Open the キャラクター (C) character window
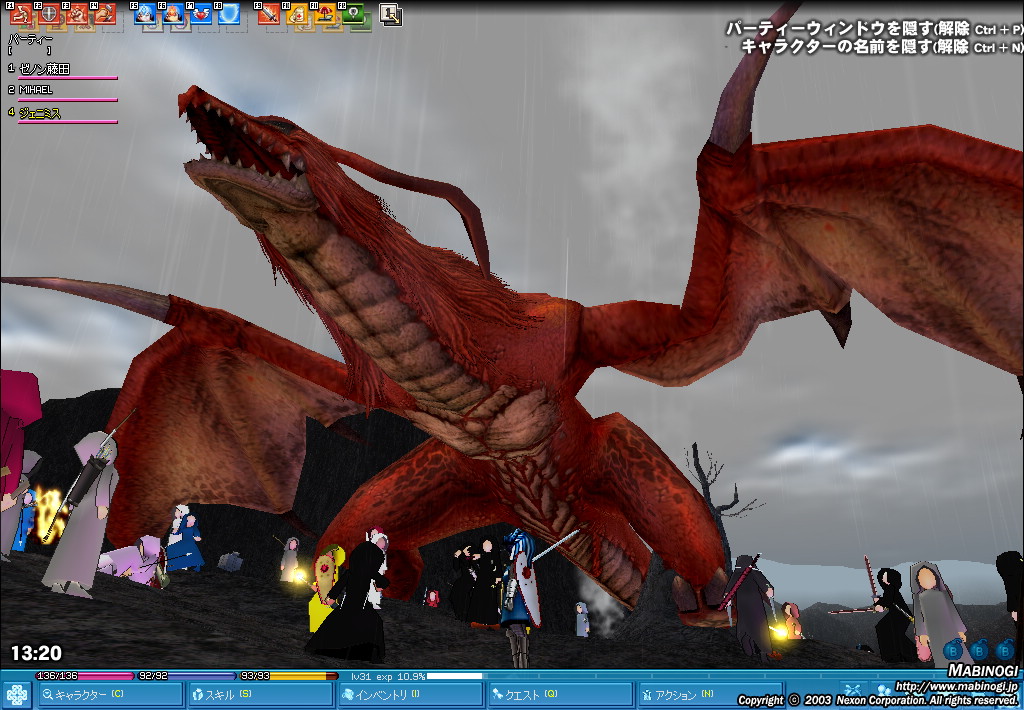This screenshot has width=1024, height=710. (110, 695)
